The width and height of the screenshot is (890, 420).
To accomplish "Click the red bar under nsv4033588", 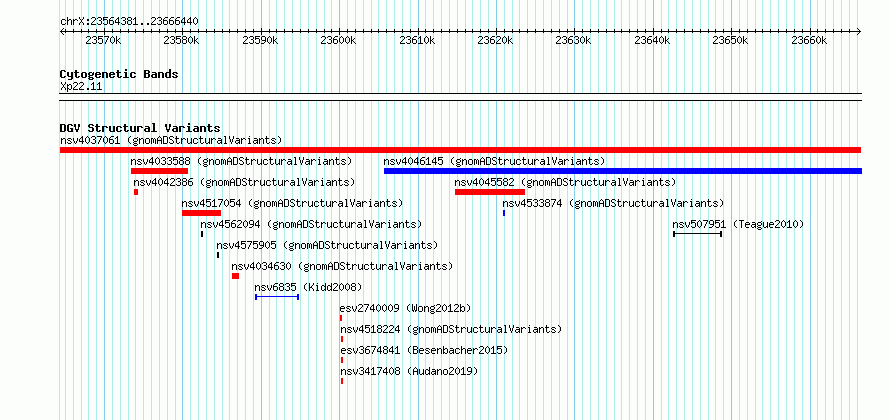I will 159,171.
